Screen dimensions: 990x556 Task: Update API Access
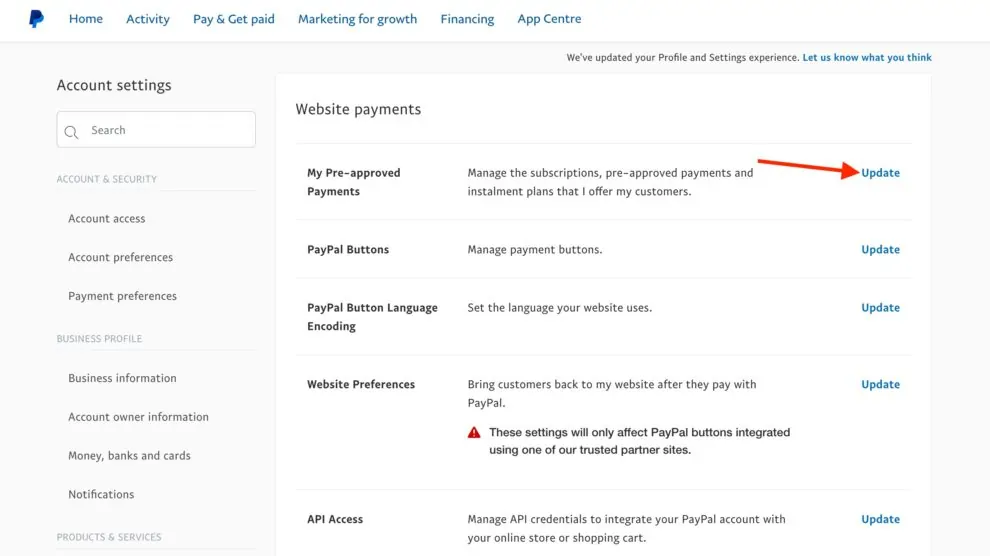[x=880, y=519]
